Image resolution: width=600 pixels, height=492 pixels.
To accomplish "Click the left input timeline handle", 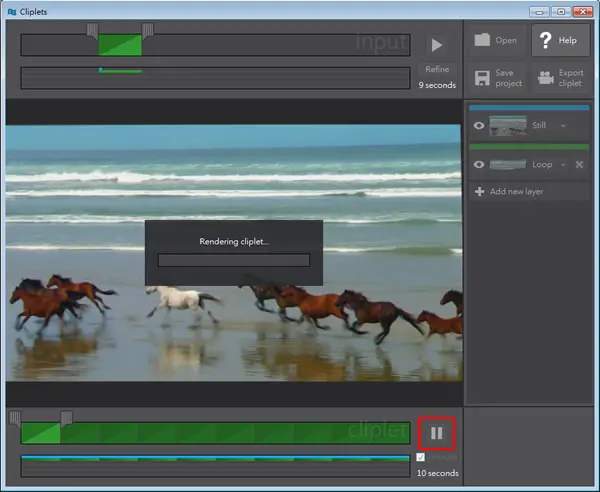I will coord(92,31).
